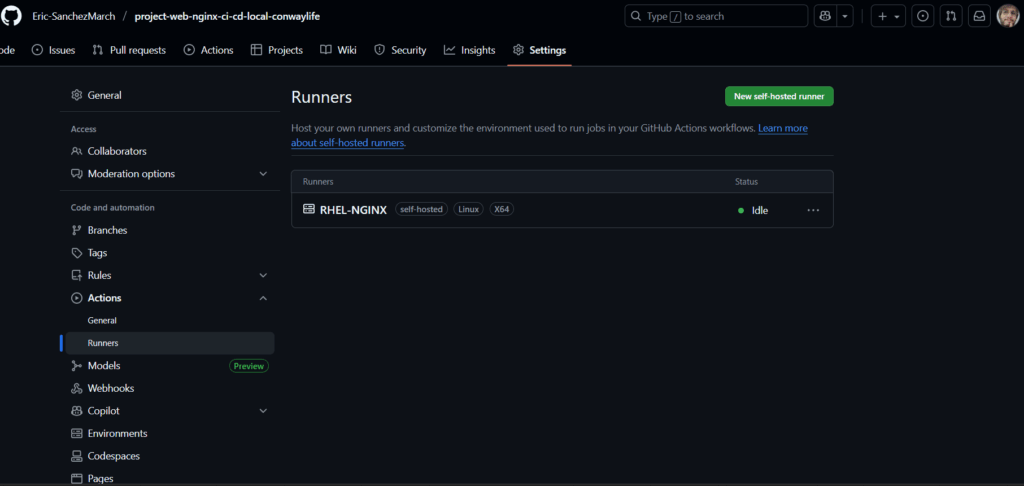The height and width of the screenshot is (486, 1024).
Task: Click the Actions tab play icon
Action: [x=189, y=50]
